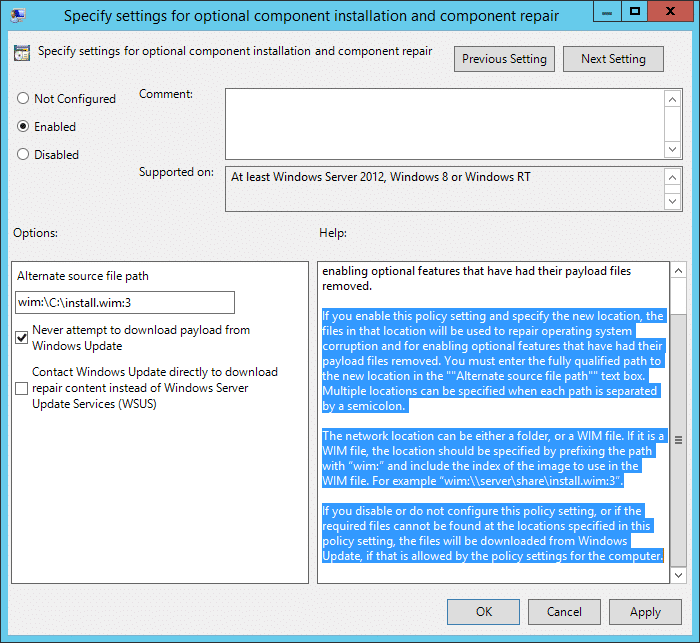Enable Contact Windows Update directly checkbox
The height and width of the screenshot is (643, 700).
click(x=22, y=388)
